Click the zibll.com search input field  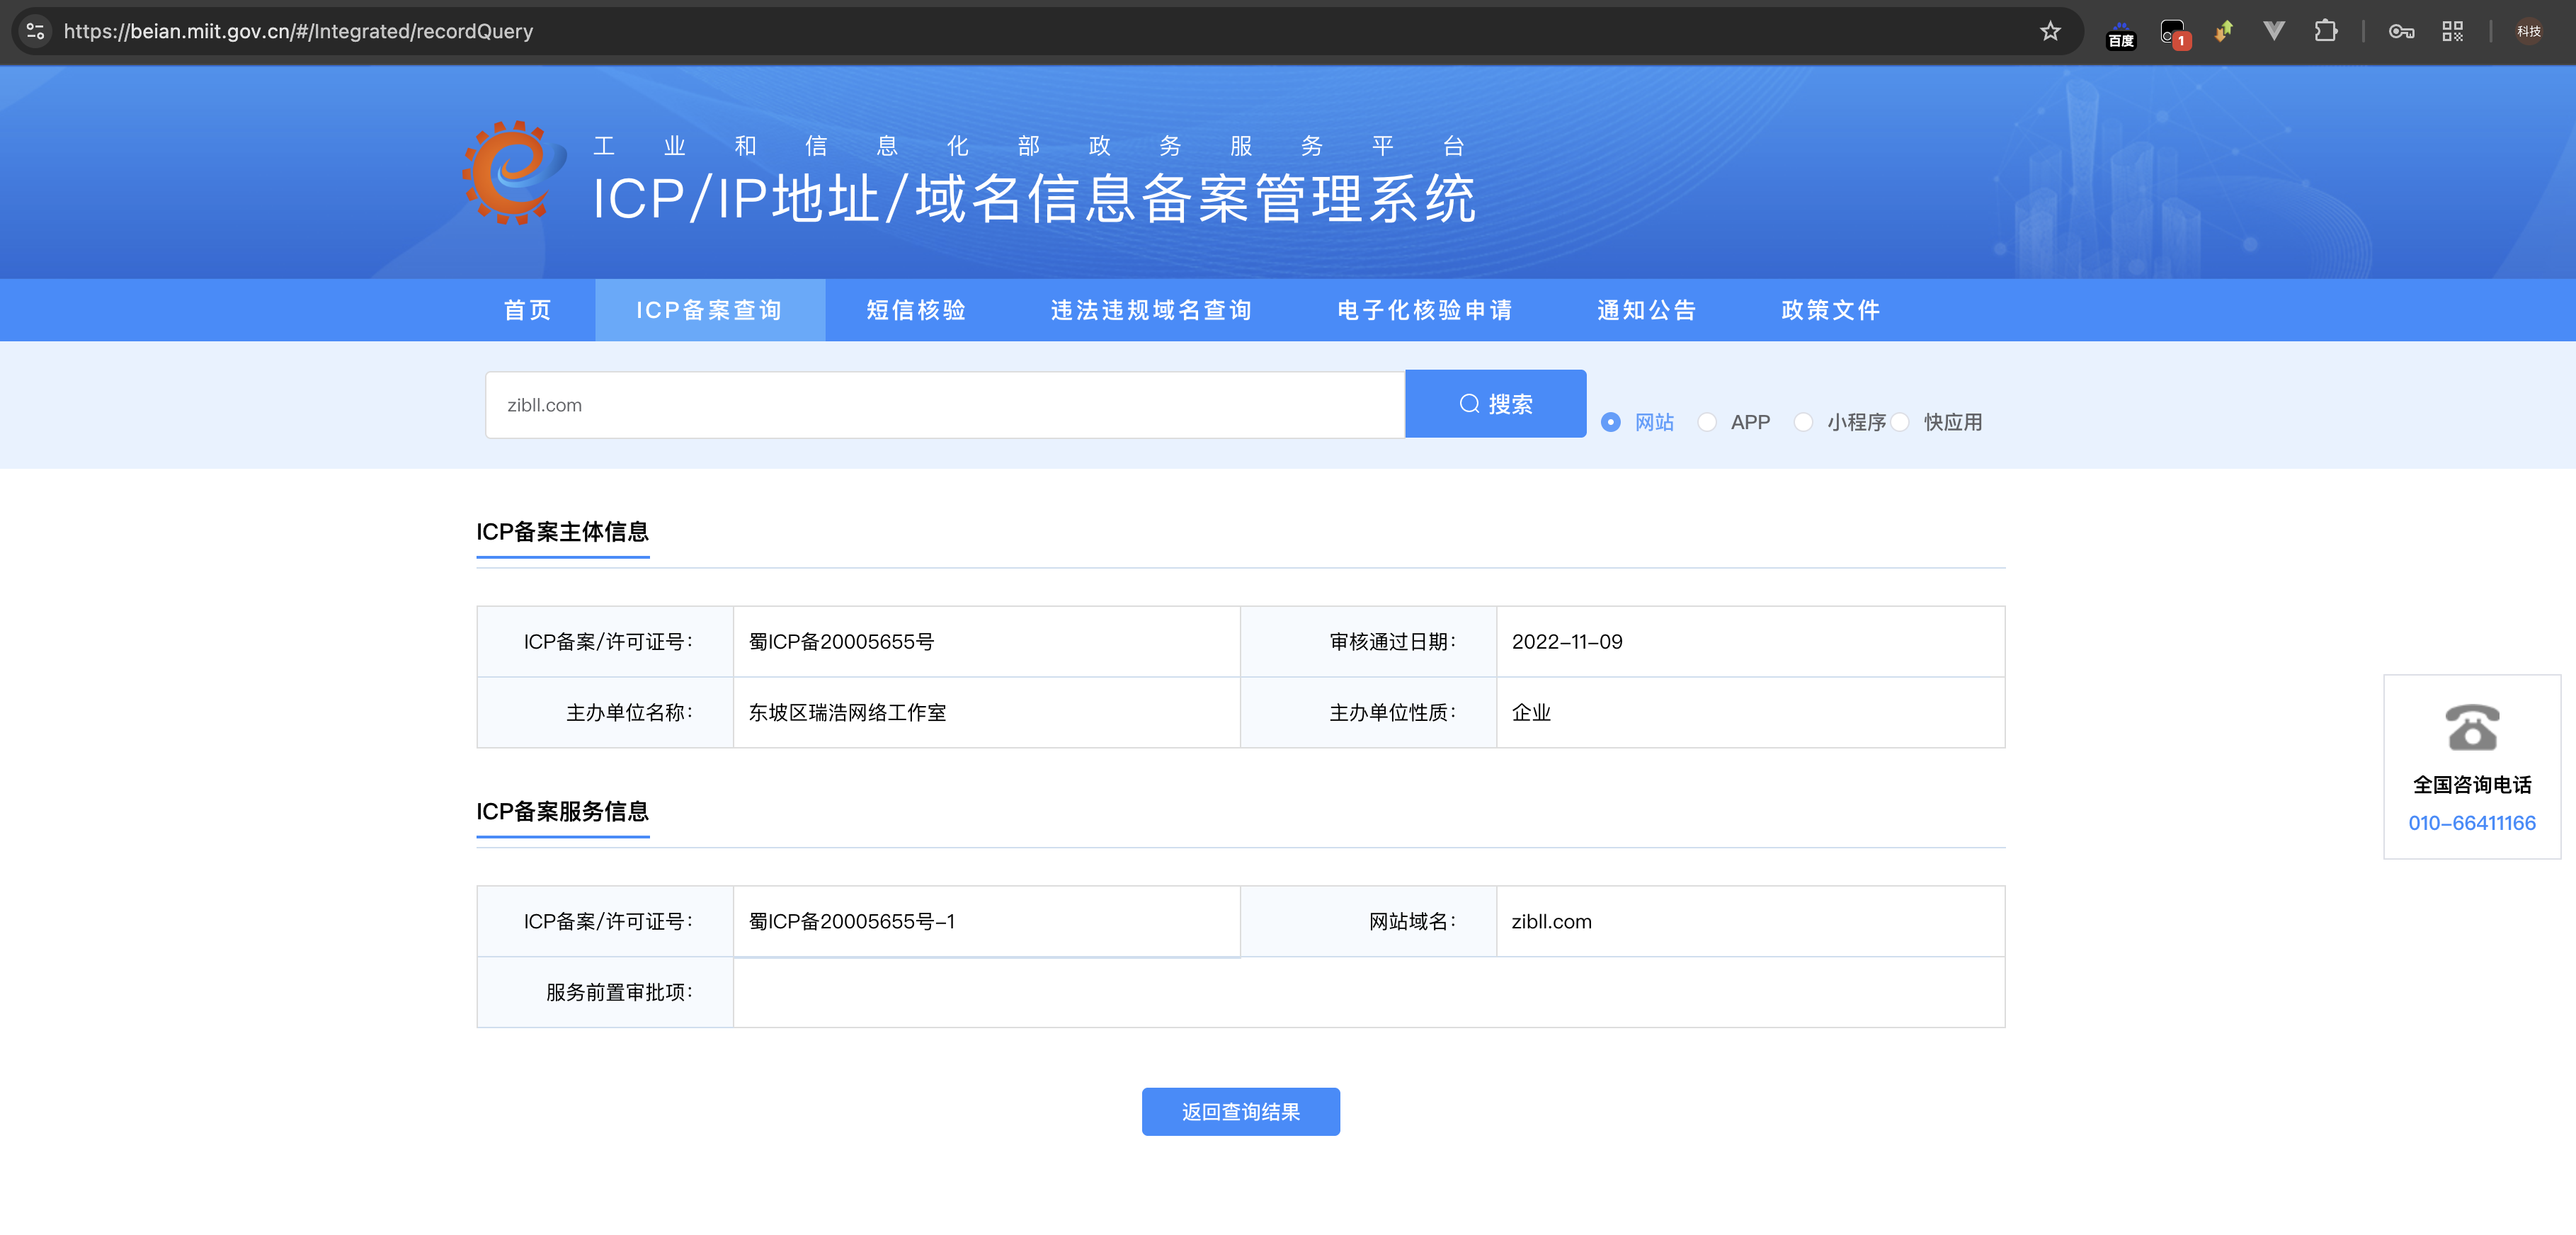click(x=944, y=405)
